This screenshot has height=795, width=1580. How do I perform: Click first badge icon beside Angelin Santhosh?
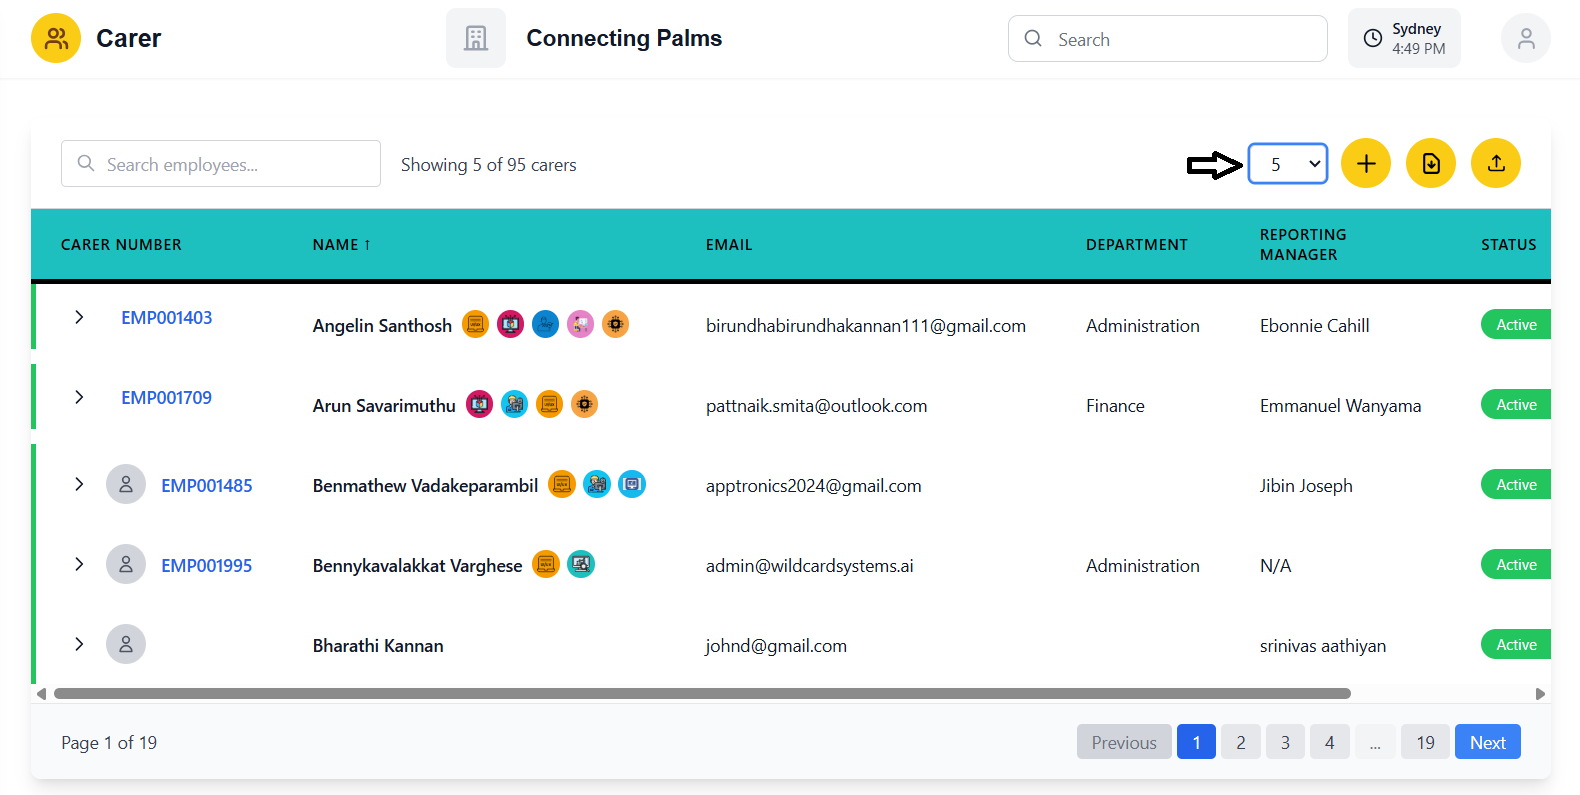click(x=476, y=325)
